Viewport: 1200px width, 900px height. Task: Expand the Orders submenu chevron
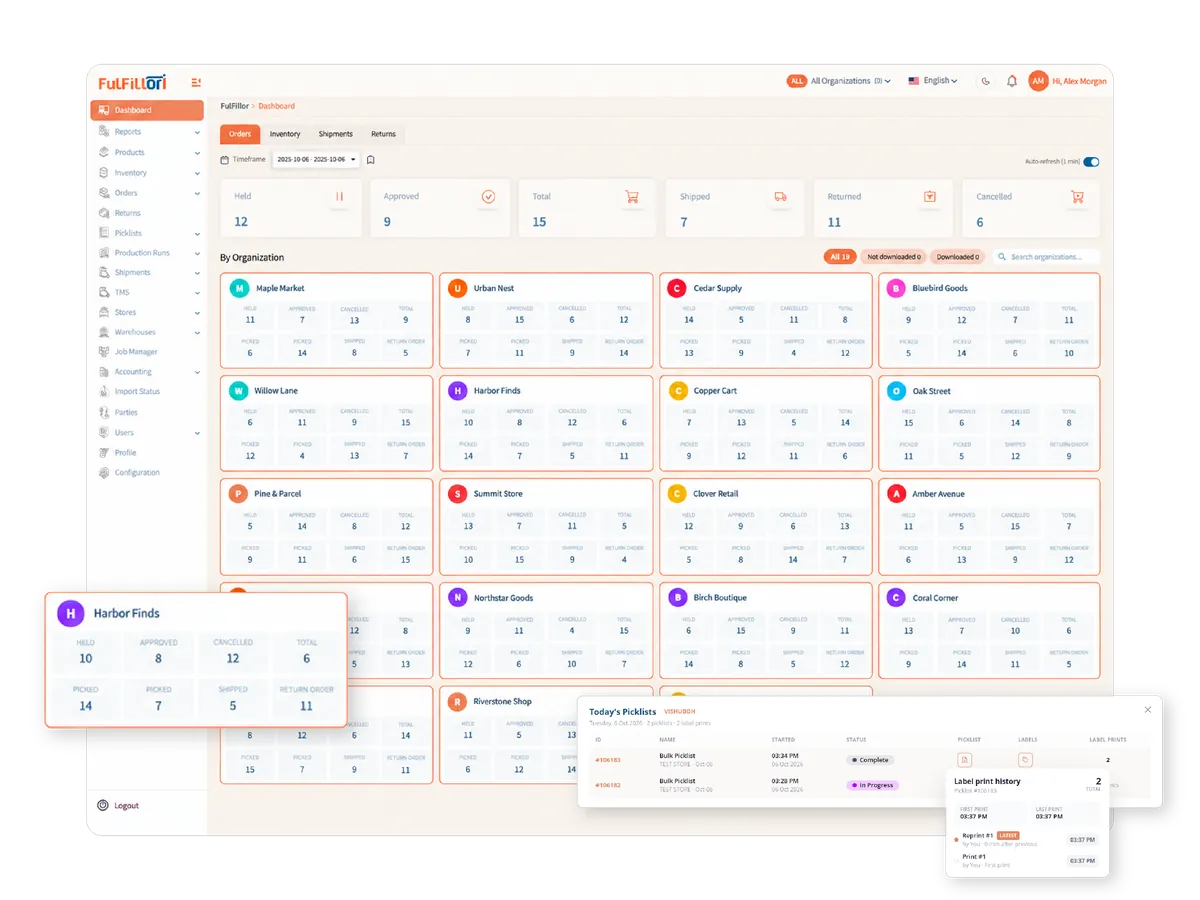click(197, 193)
